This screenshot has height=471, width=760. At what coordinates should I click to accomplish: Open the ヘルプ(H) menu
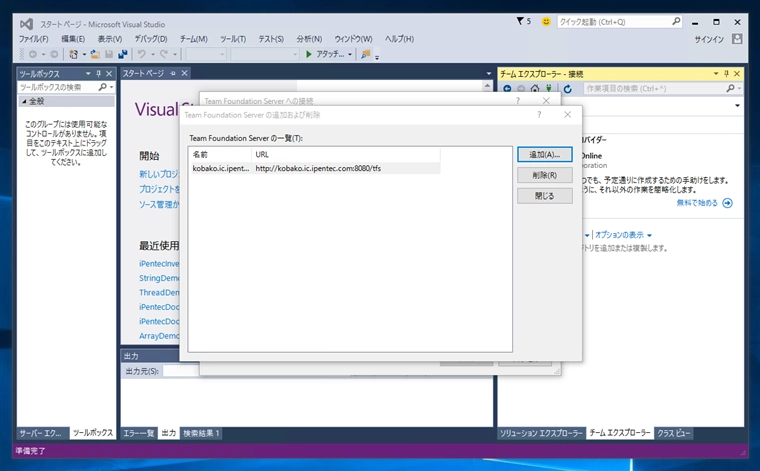399,39
